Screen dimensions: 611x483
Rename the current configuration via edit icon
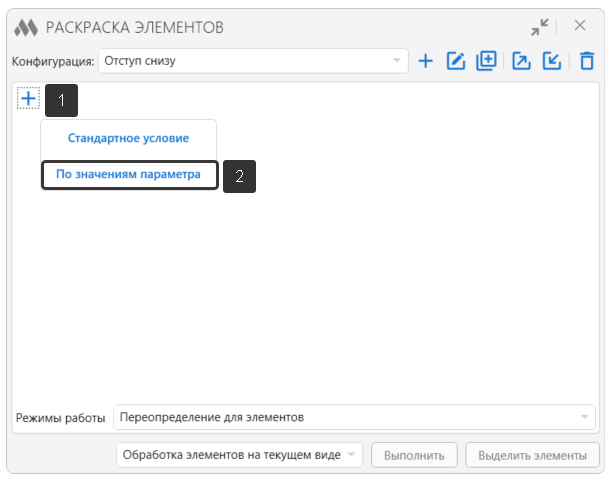point(456,61)
